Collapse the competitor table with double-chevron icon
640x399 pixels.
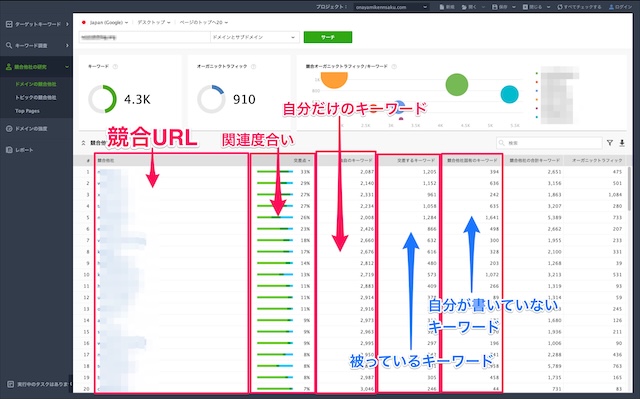83,143
